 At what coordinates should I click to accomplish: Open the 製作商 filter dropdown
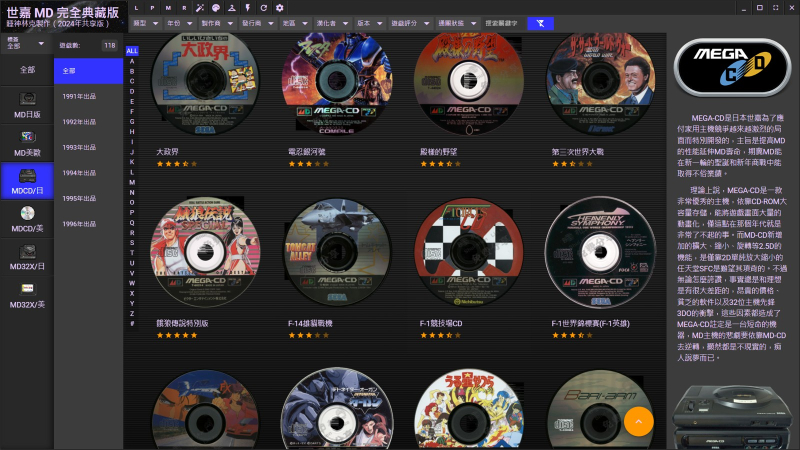(217, 23)
